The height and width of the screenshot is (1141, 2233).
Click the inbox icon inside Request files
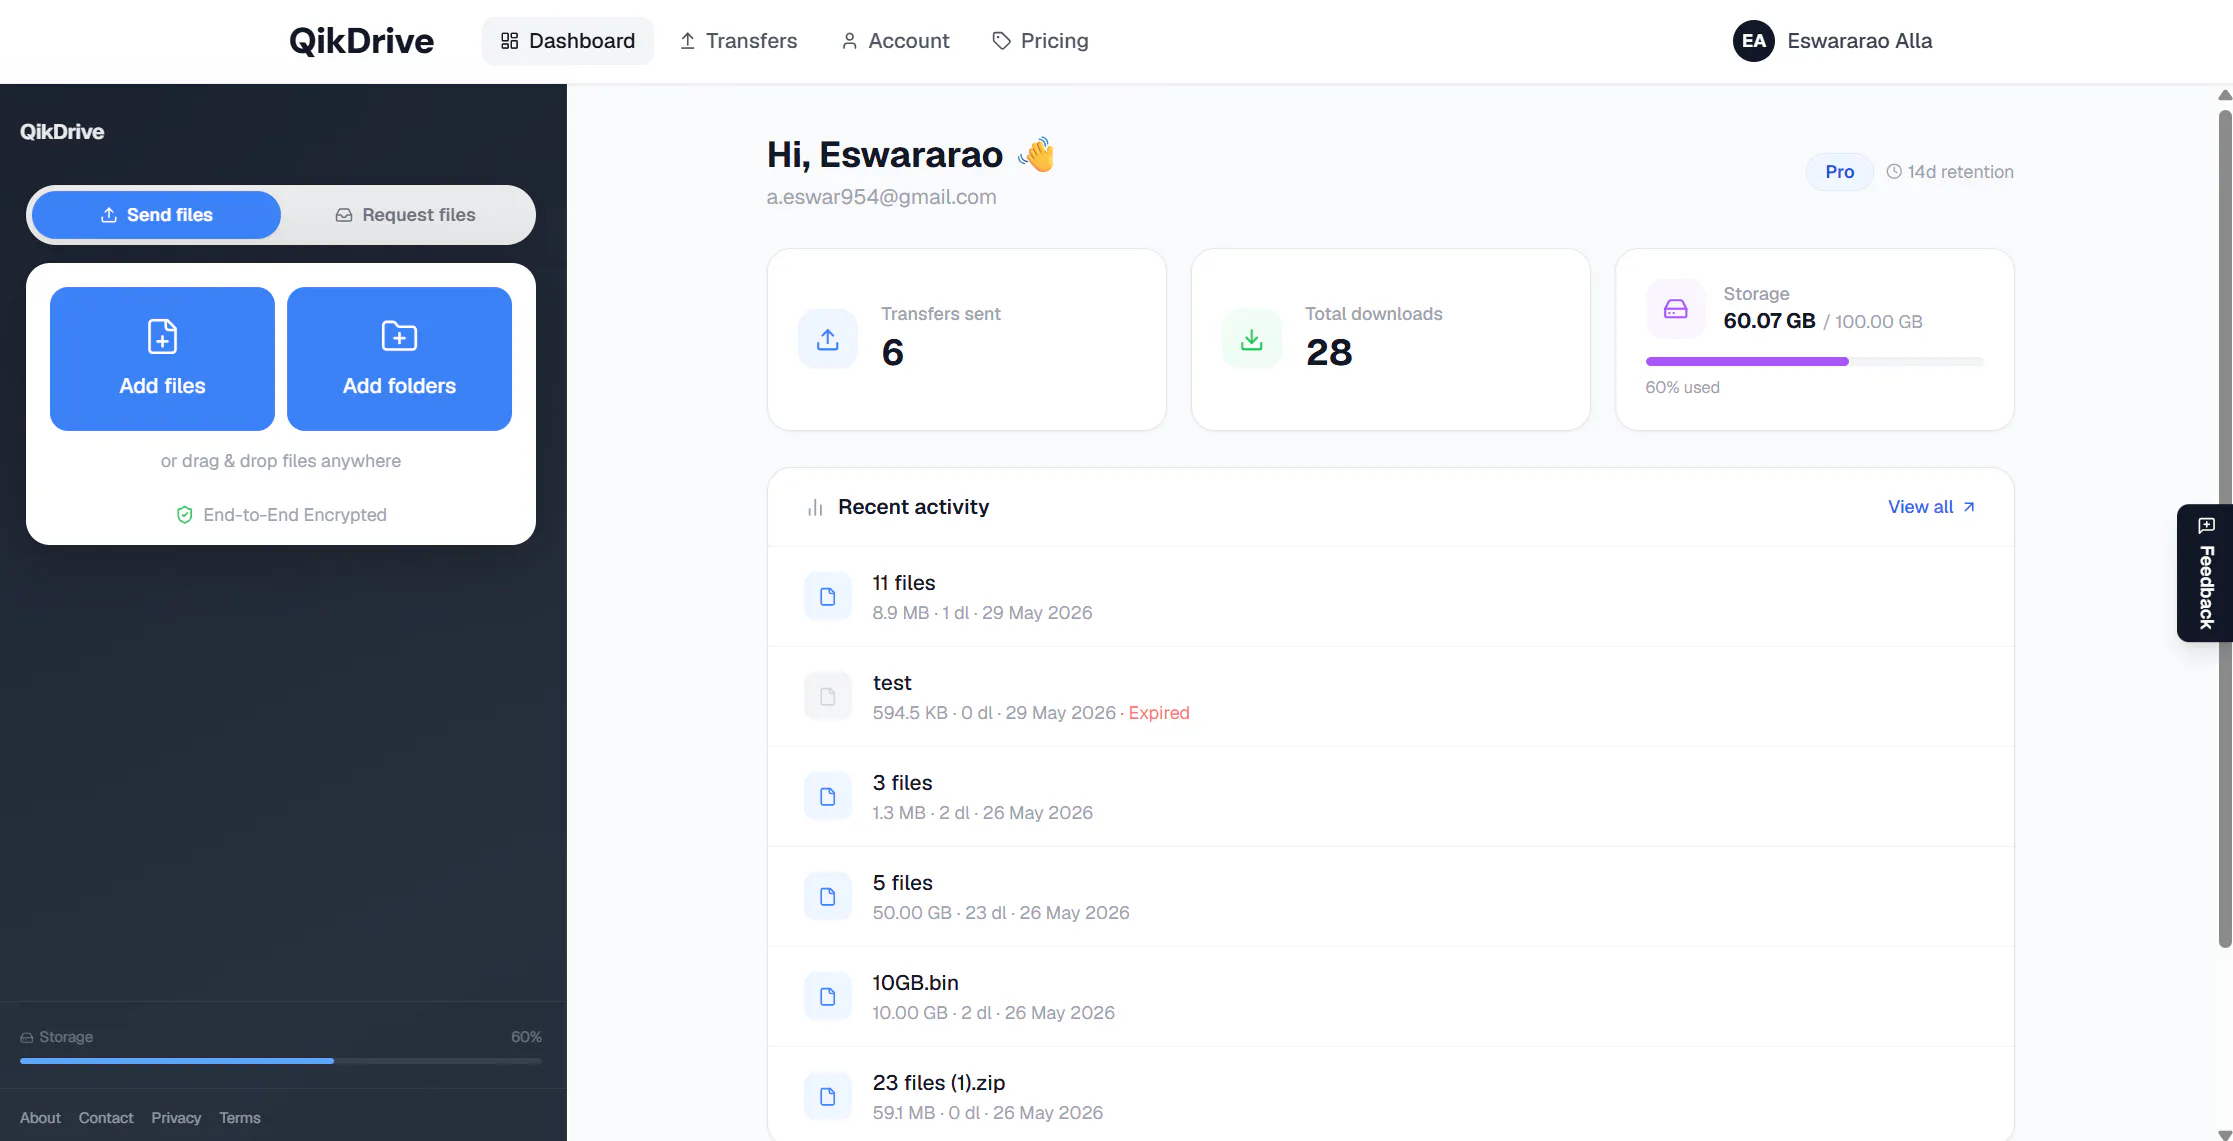pyautogui.click(x=344, y=215)
